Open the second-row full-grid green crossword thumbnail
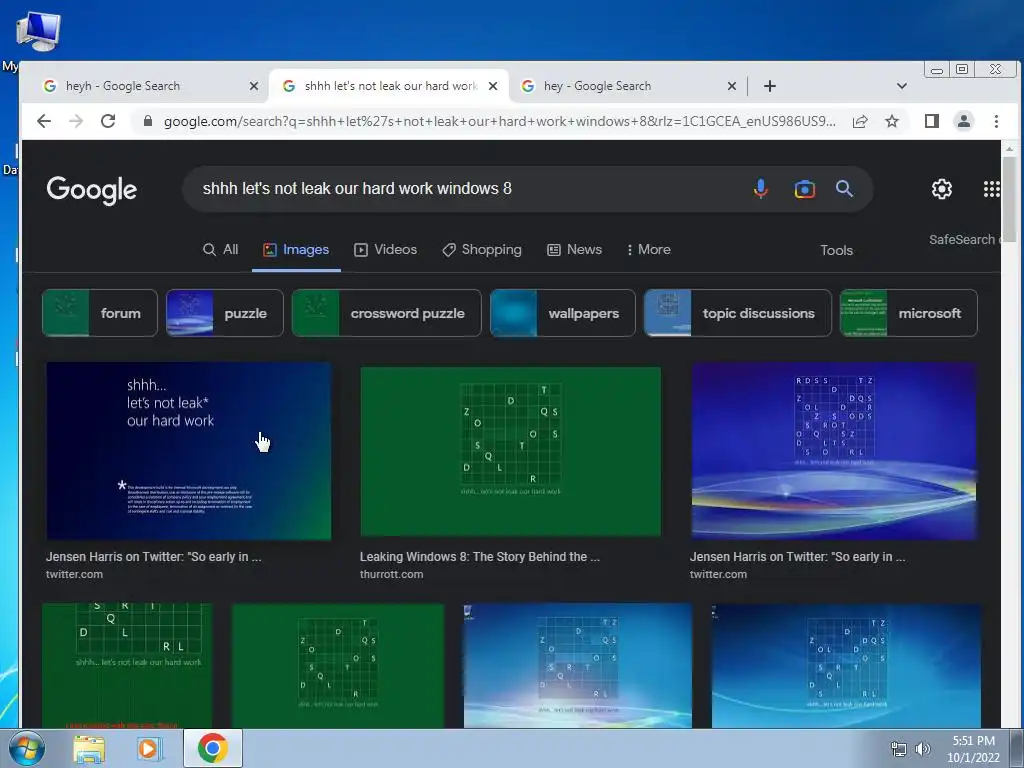 pyautogui.click(x=338, y=665)
